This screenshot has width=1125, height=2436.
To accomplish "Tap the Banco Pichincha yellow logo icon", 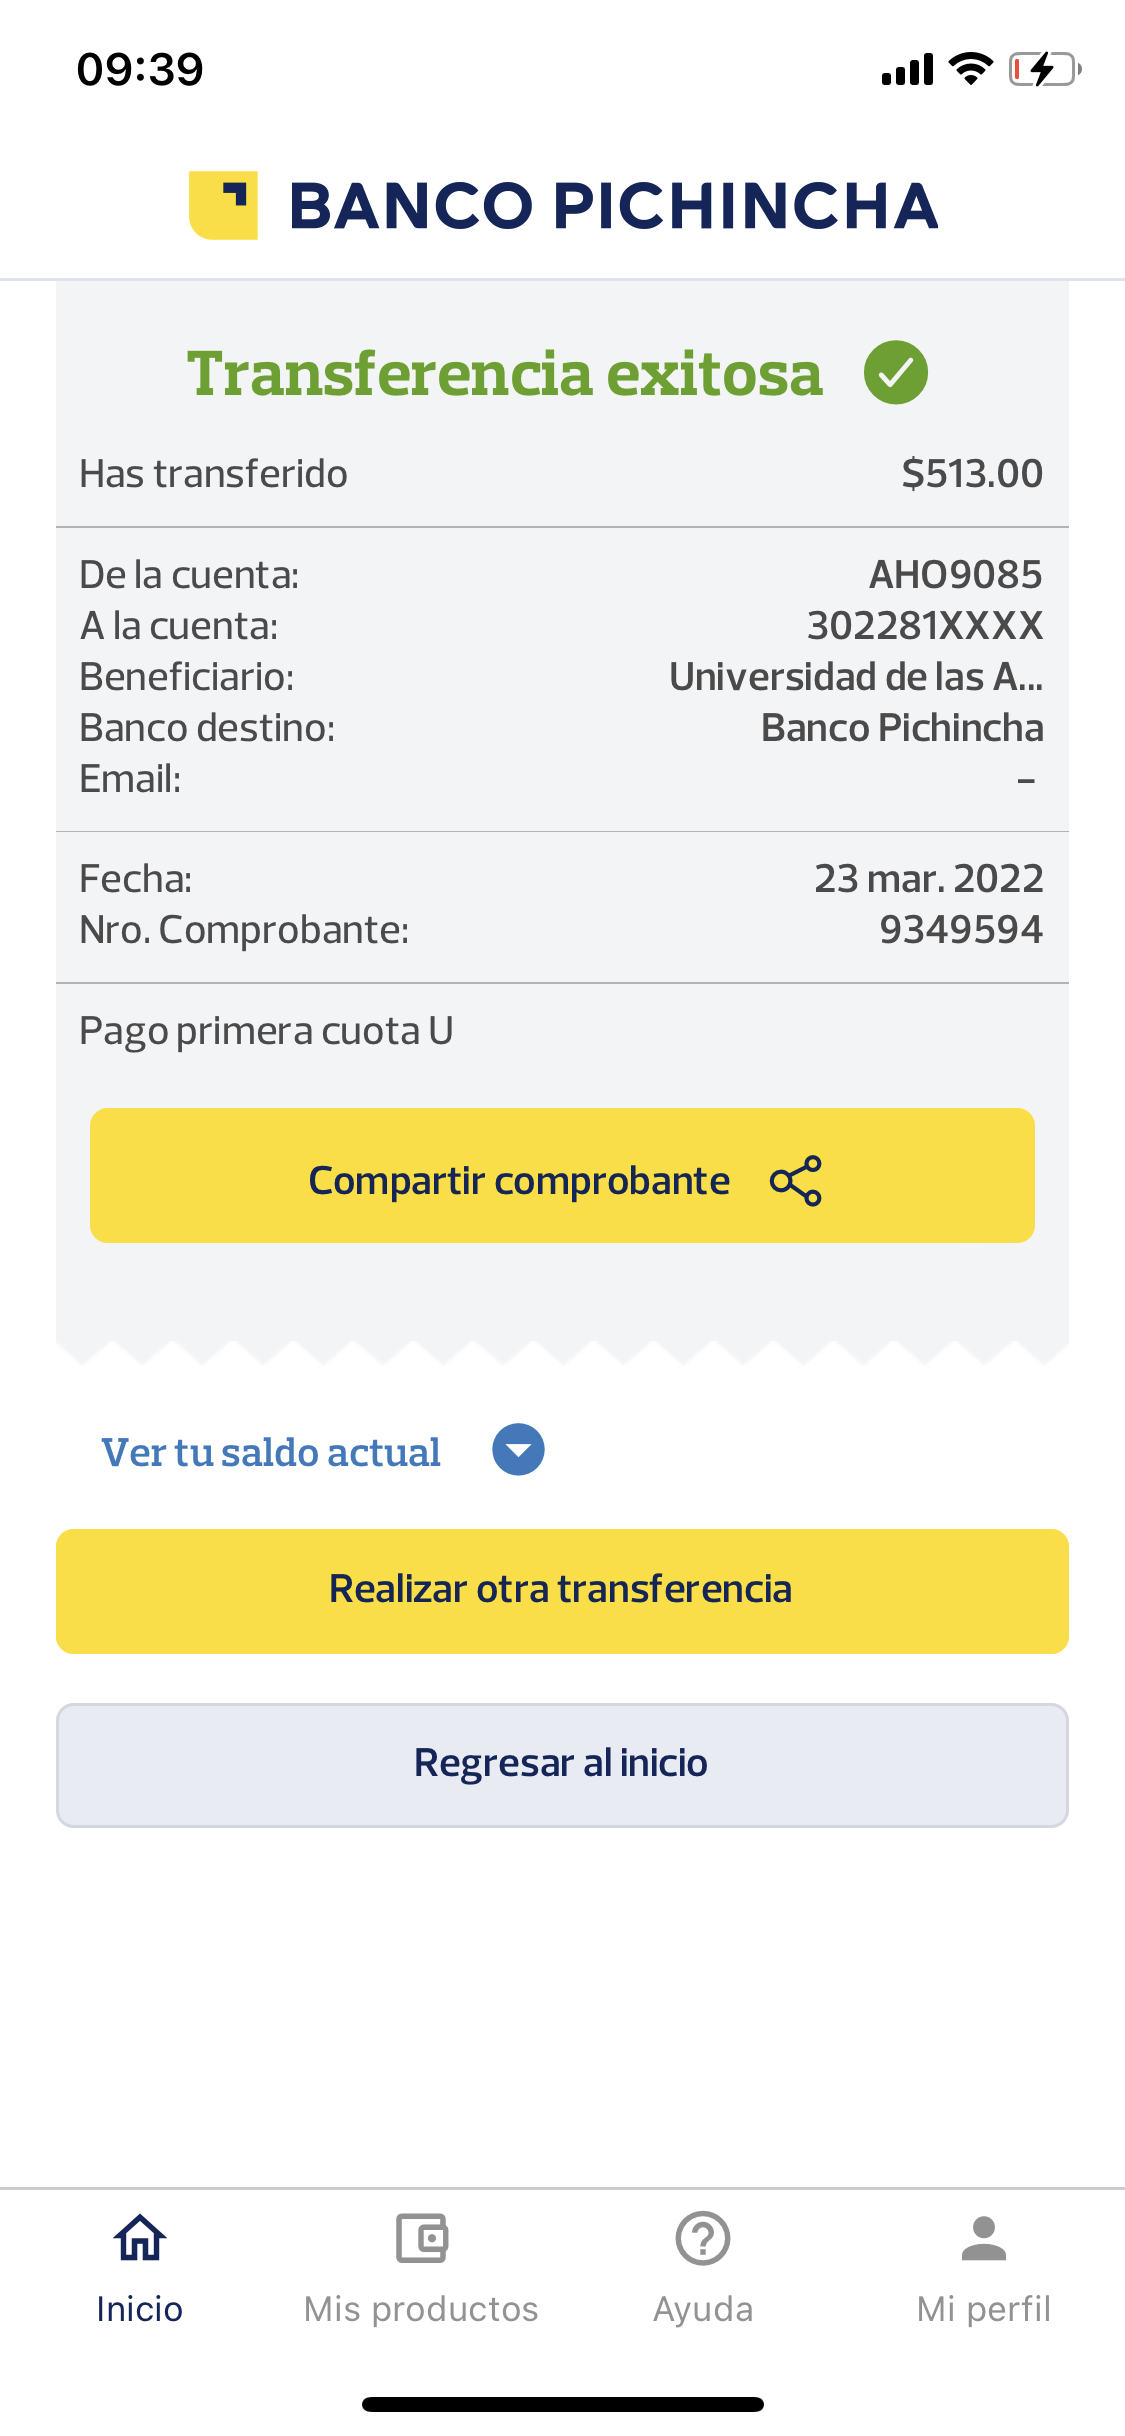I will click(223, 205).
